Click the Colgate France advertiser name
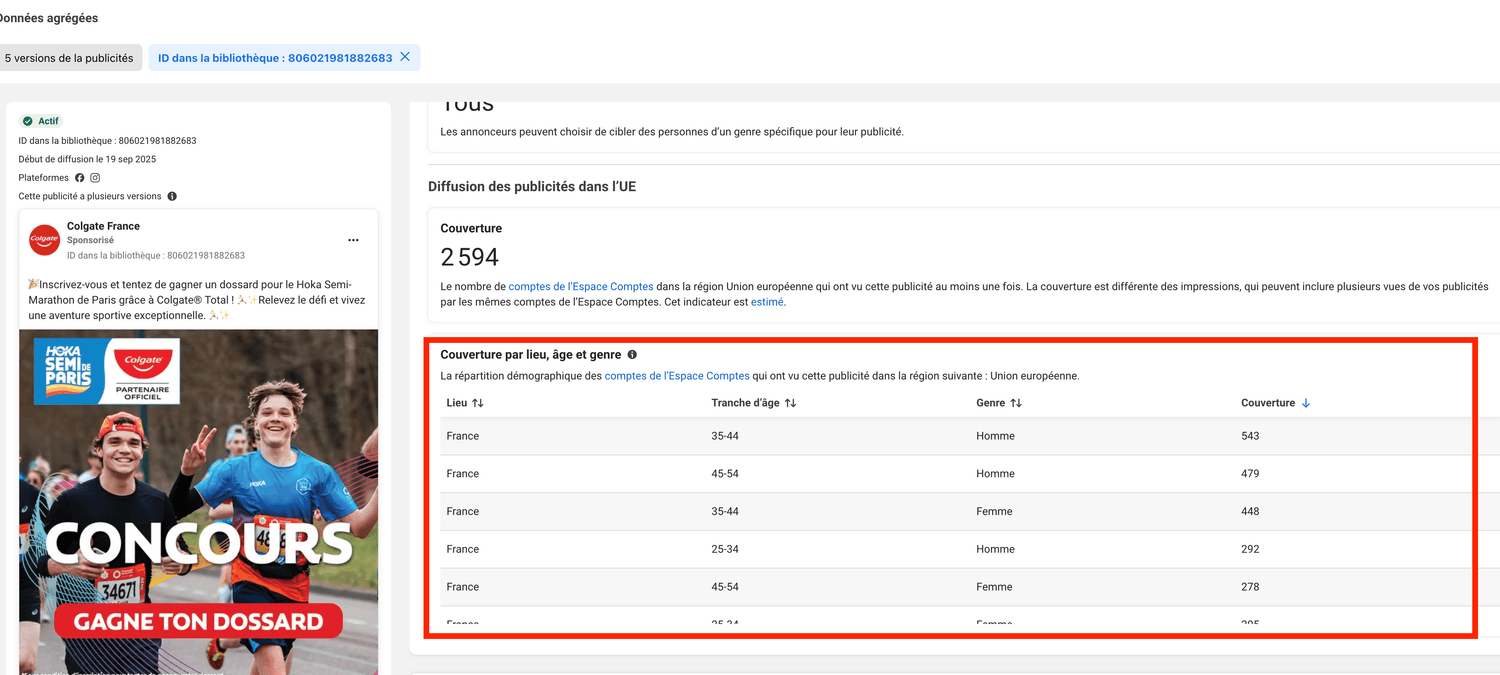The image size is (1500, 675). point(103,226)
